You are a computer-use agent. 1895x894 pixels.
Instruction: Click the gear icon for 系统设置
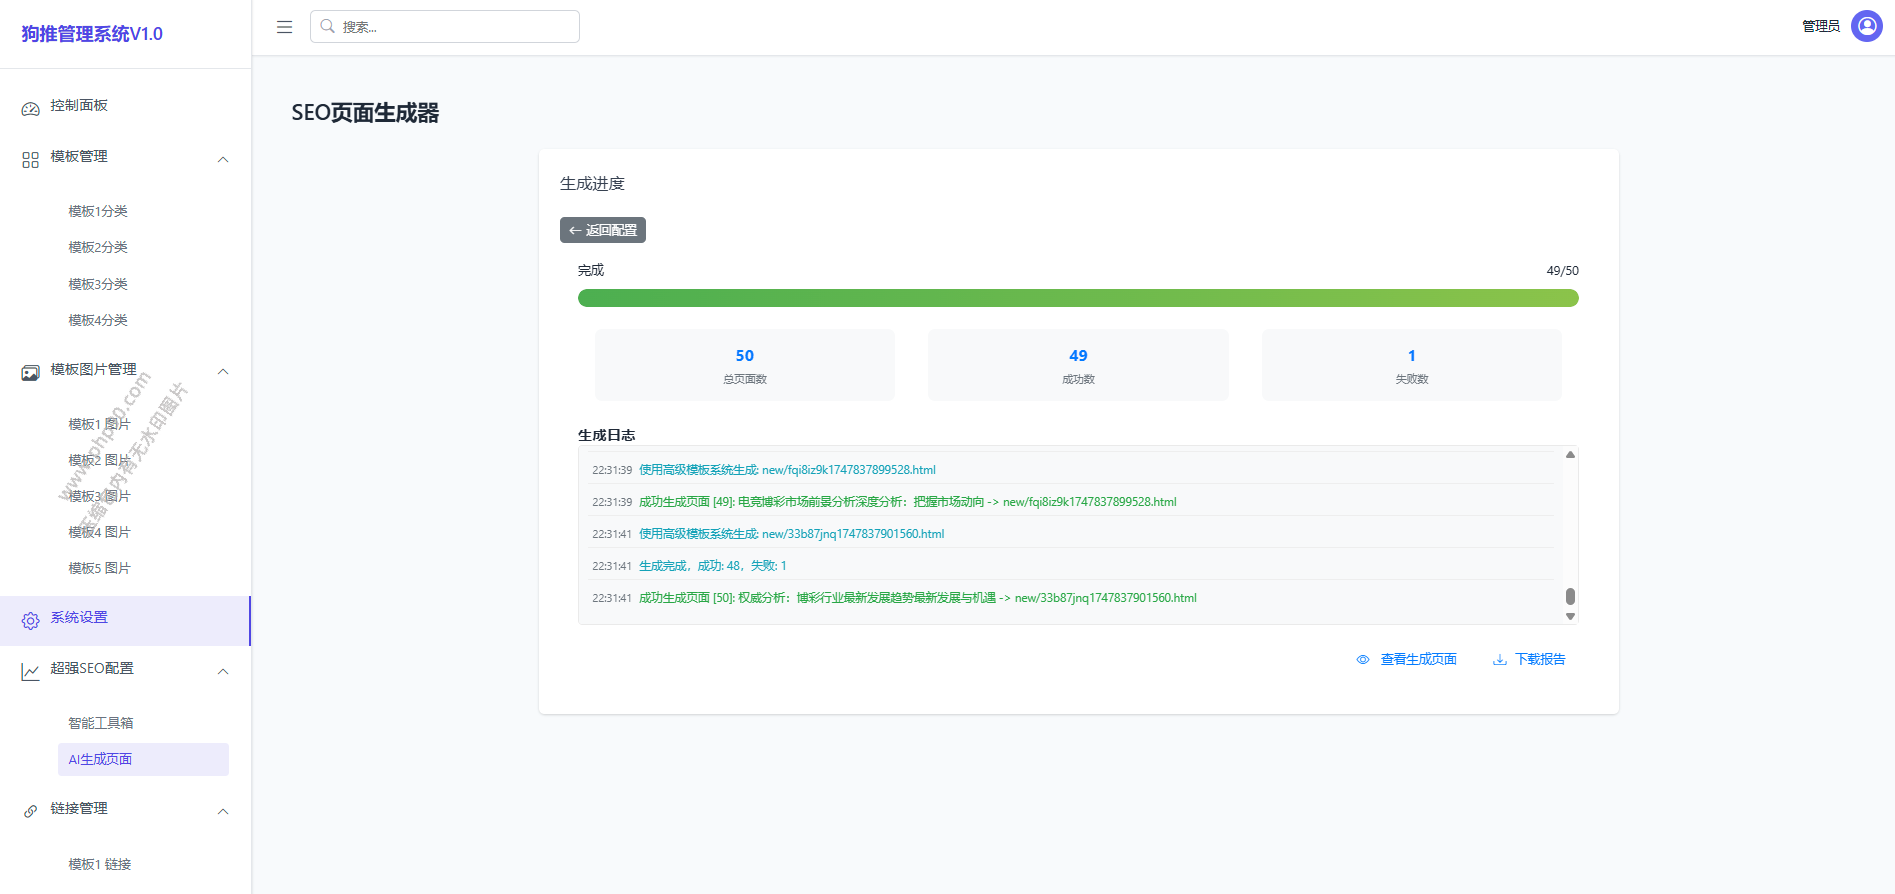(x=31, y=620)
